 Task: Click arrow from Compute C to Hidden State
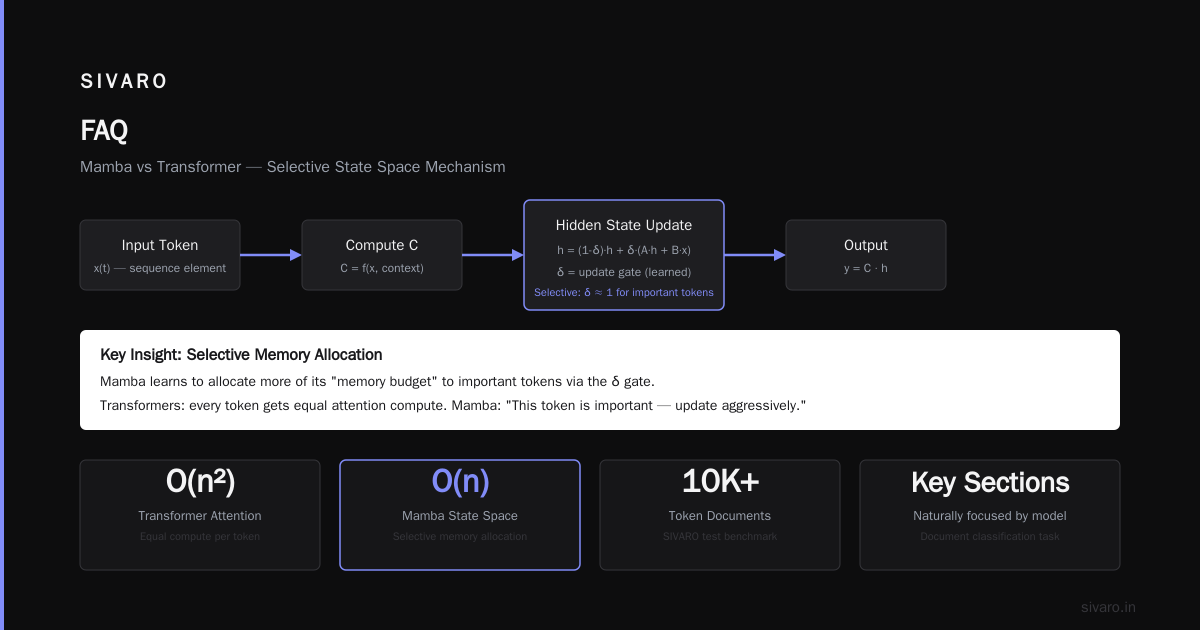click(x=493, y=255)
